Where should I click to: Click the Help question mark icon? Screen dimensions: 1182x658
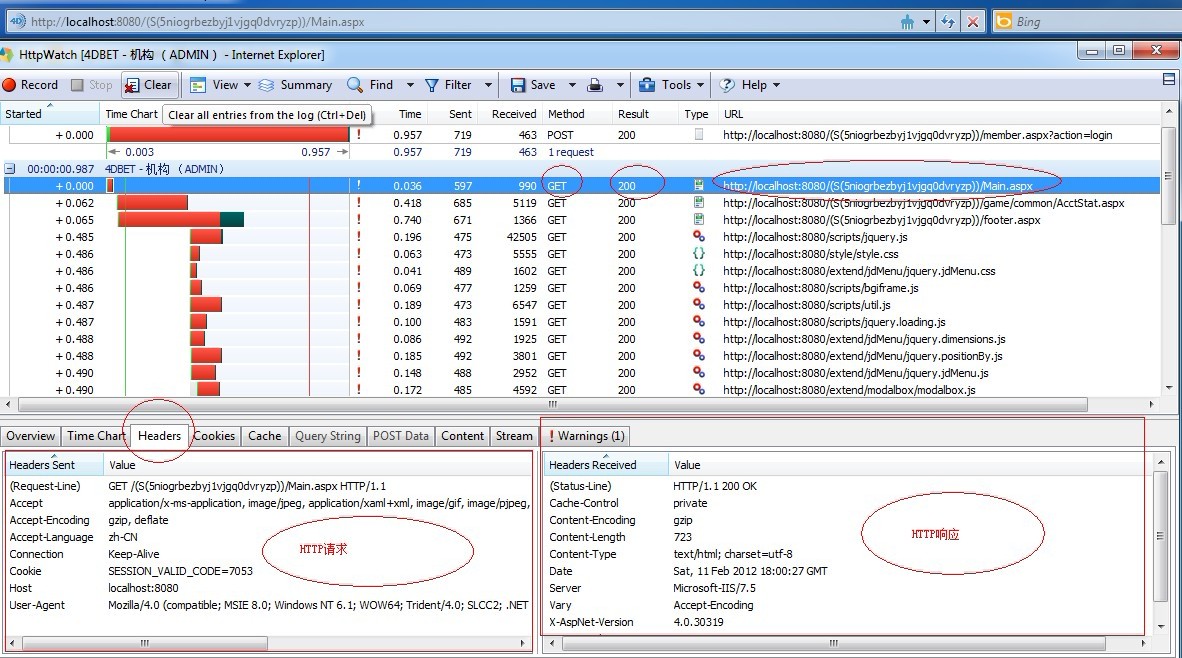(727, 85)
